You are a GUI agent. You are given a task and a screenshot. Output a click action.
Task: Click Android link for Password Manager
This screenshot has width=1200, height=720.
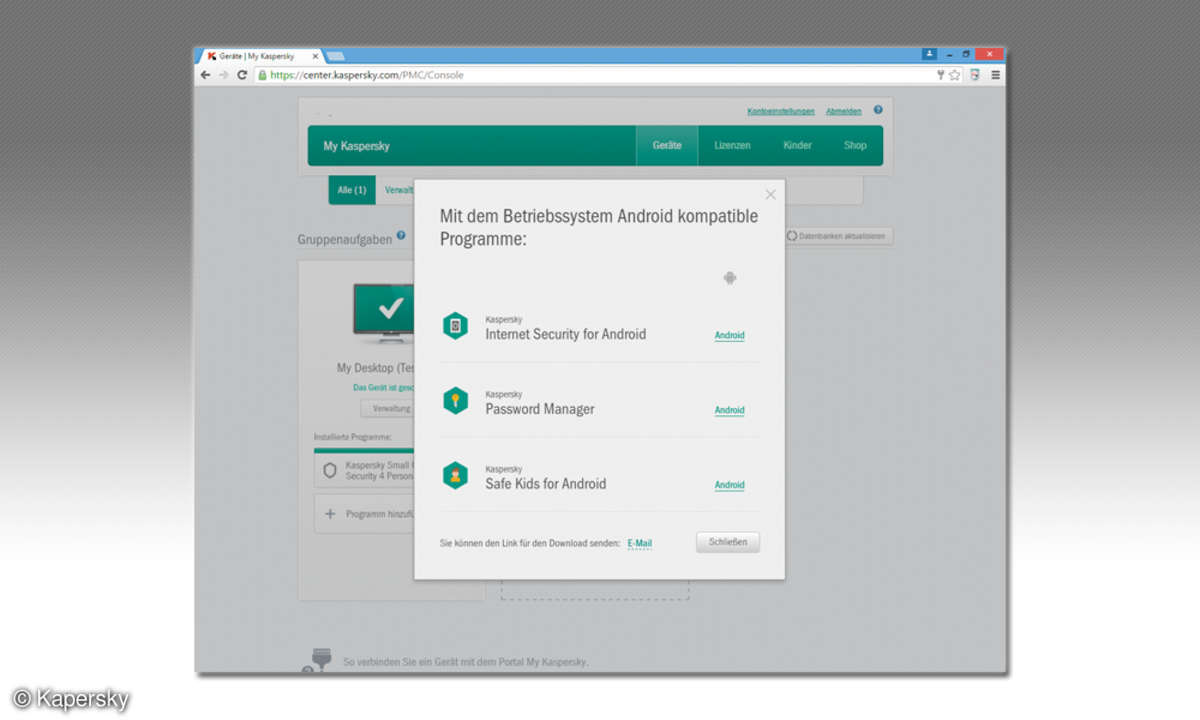[x=730, y=410]
